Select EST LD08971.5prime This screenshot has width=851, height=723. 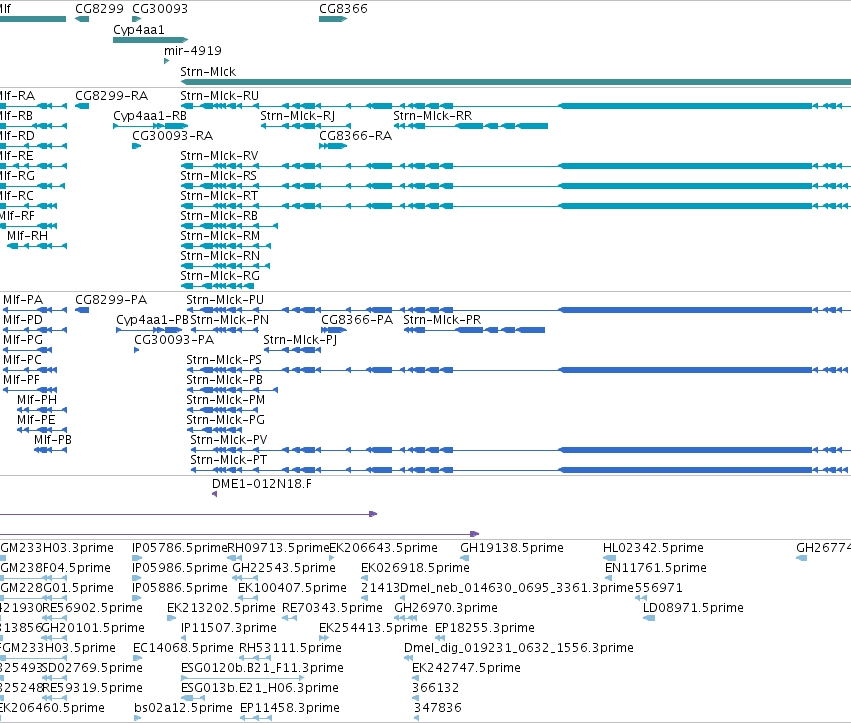[693, 608]
